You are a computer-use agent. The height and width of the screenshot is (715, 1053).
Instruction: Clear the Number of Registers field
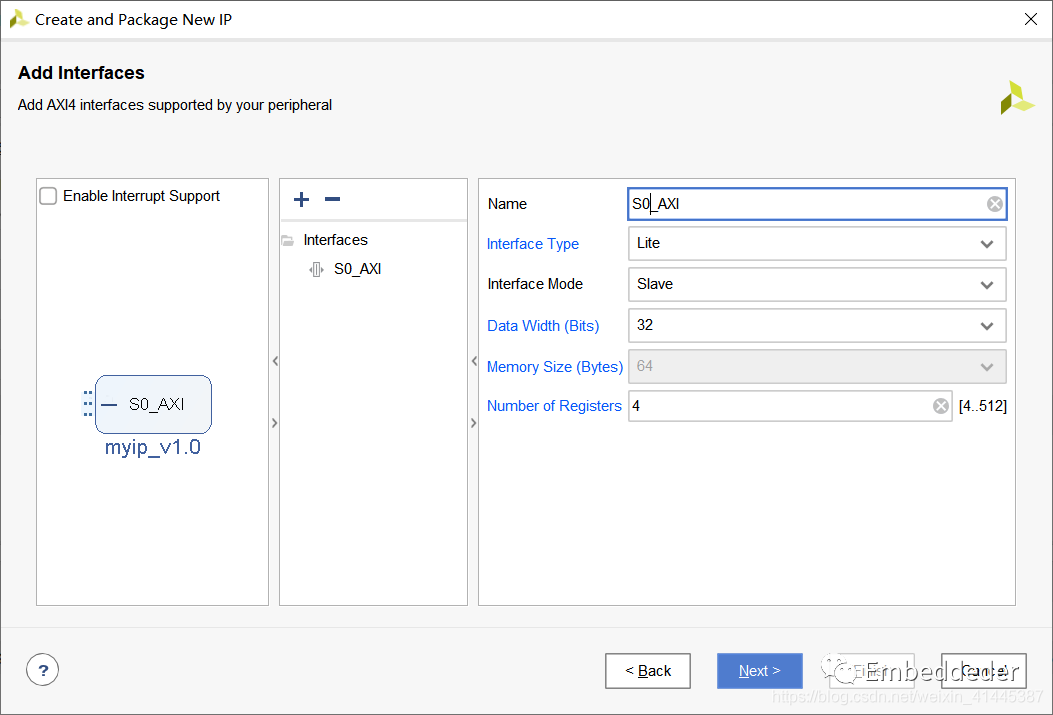pos(940,406)
